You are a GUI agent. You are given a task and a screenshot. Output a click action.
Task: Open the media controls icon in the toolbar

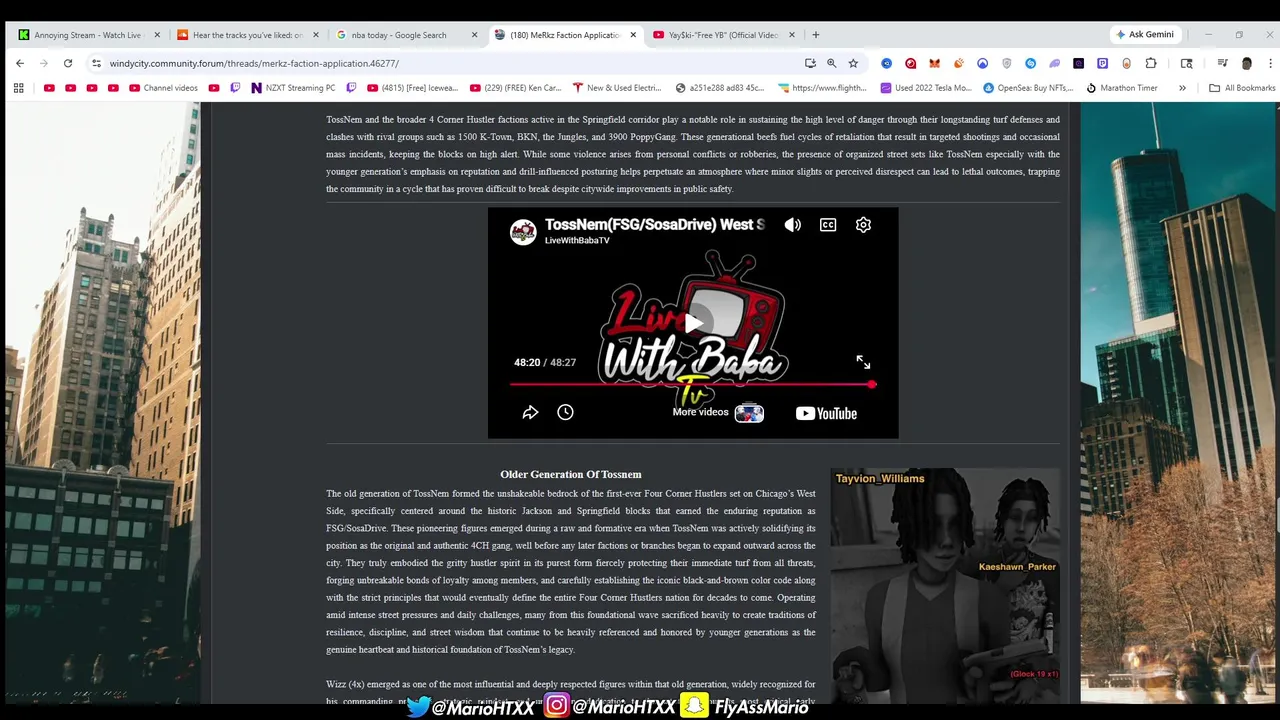[x=1222, y=63]
